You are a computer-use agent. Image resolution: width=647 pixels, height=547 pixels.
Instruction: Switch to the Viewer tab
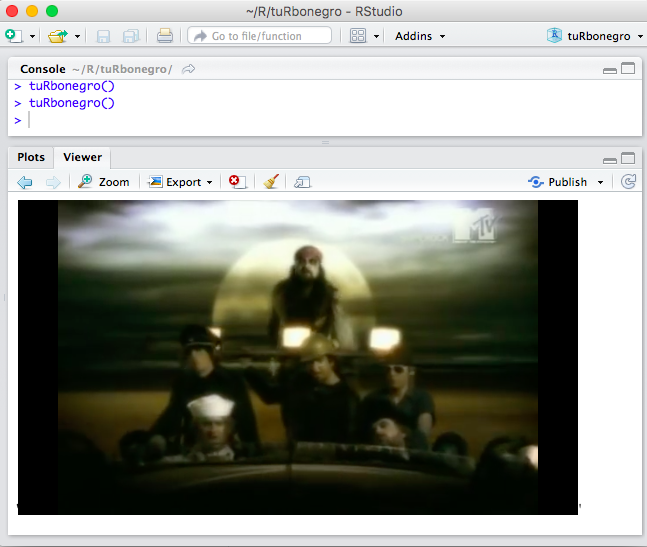pos(82,157)
